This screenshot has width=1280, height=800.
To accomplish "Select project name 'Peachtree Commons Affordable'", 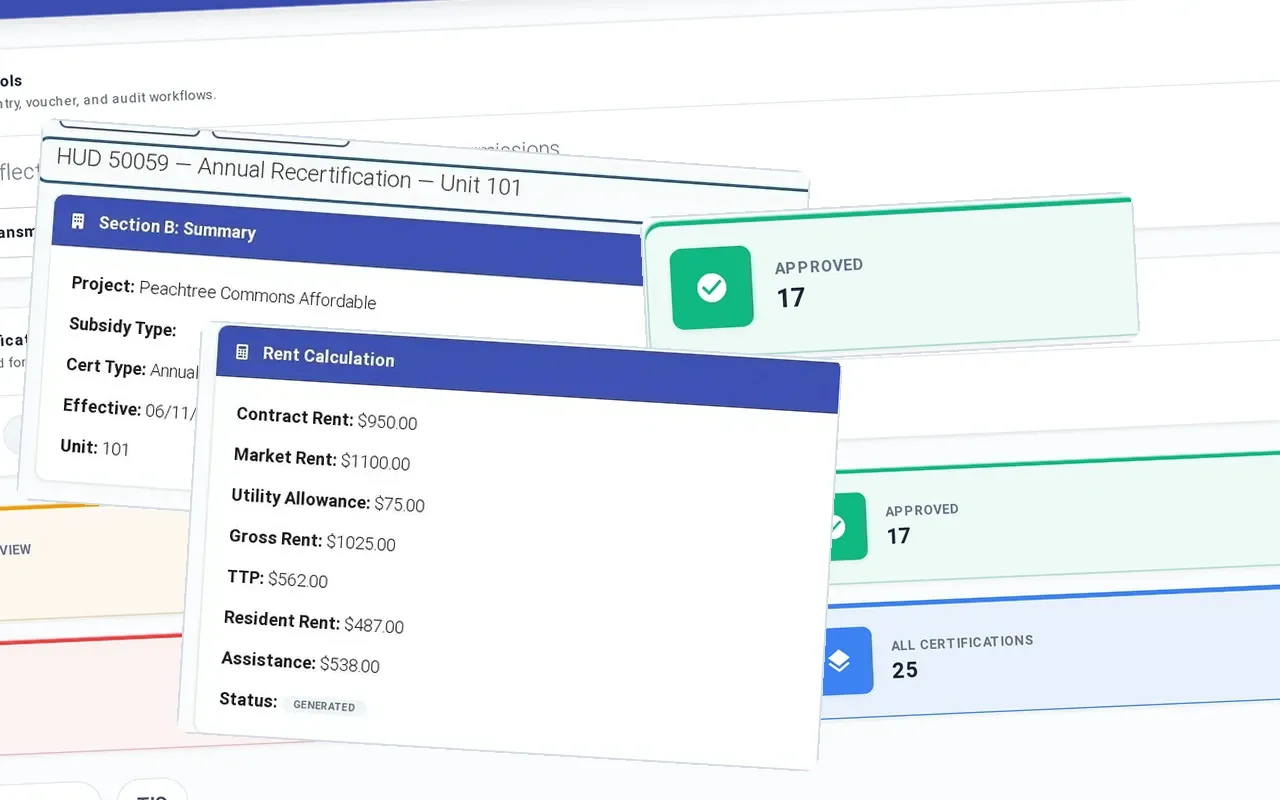I will [x=258, y=294].
